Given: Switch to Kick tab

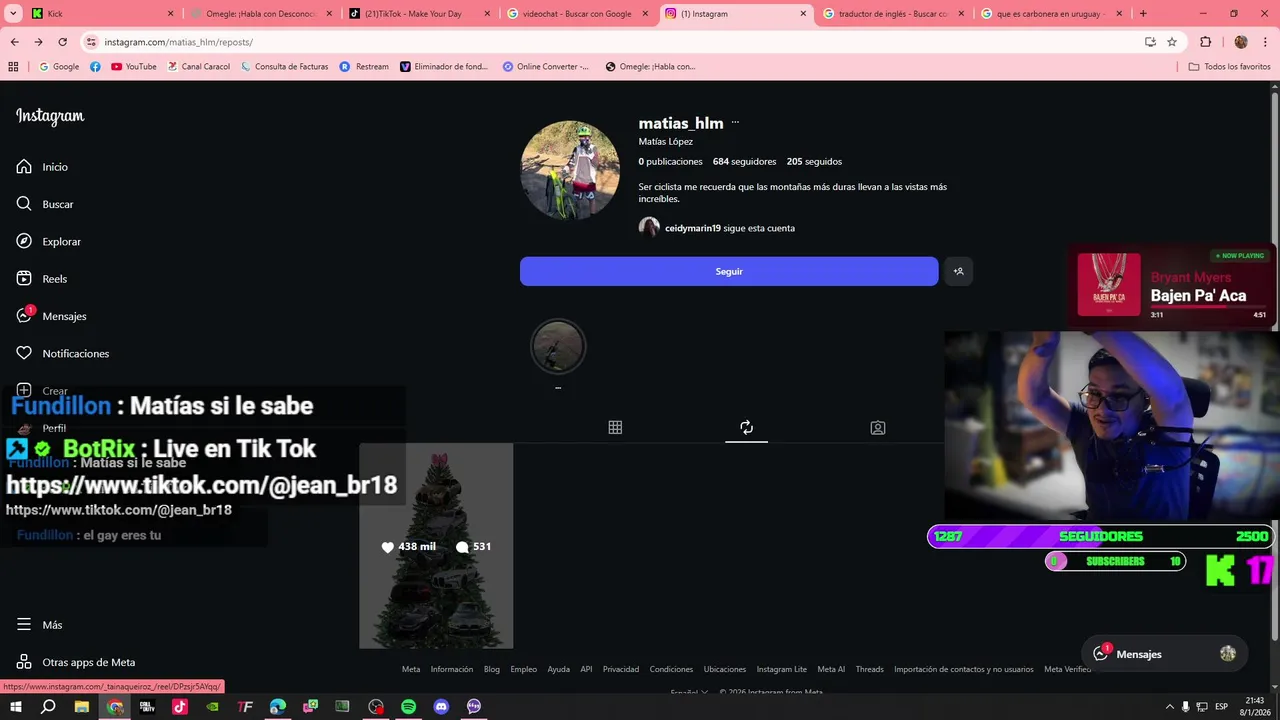Looking at the screenshot, I should (102, 14).
